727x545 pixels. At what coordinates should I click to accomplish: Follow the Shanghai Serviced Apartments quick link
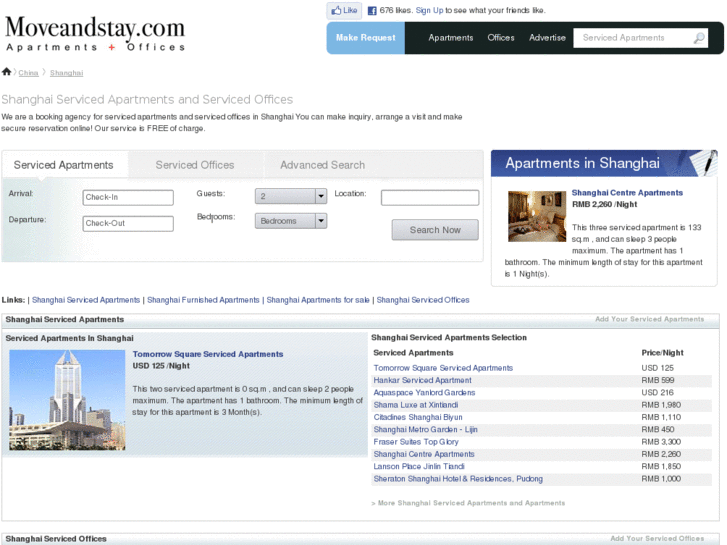coord(86,300)
